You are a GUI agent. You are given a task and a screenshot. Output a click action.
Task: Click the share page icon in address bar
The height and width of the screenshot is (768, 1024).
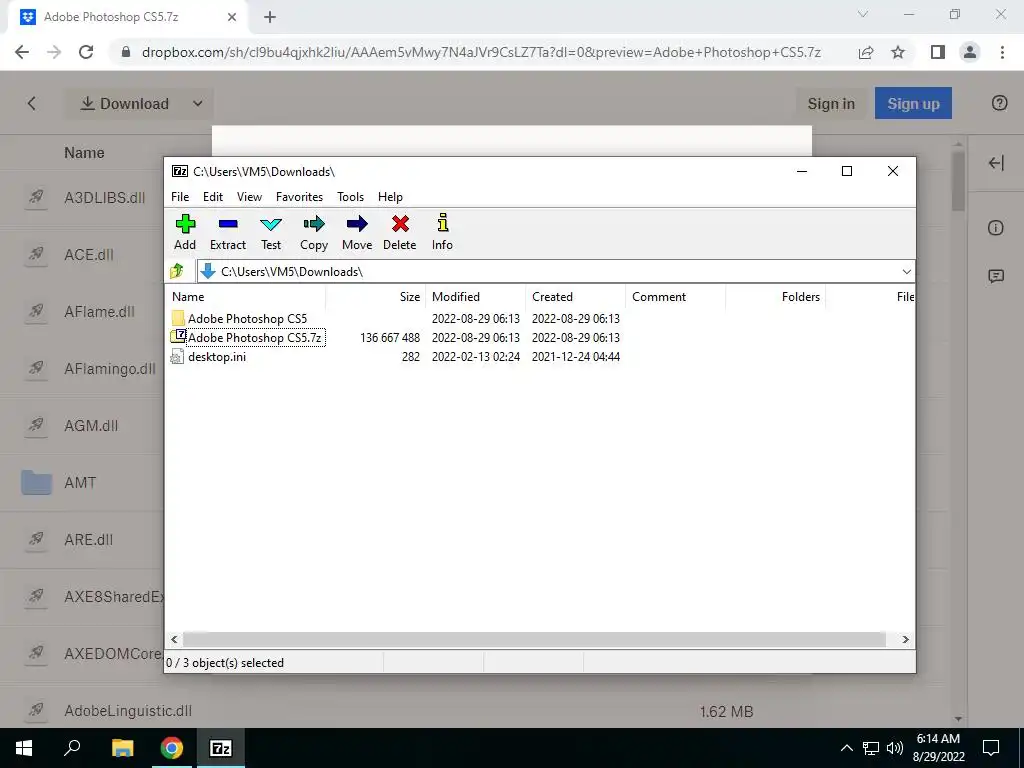pos(866,52)
